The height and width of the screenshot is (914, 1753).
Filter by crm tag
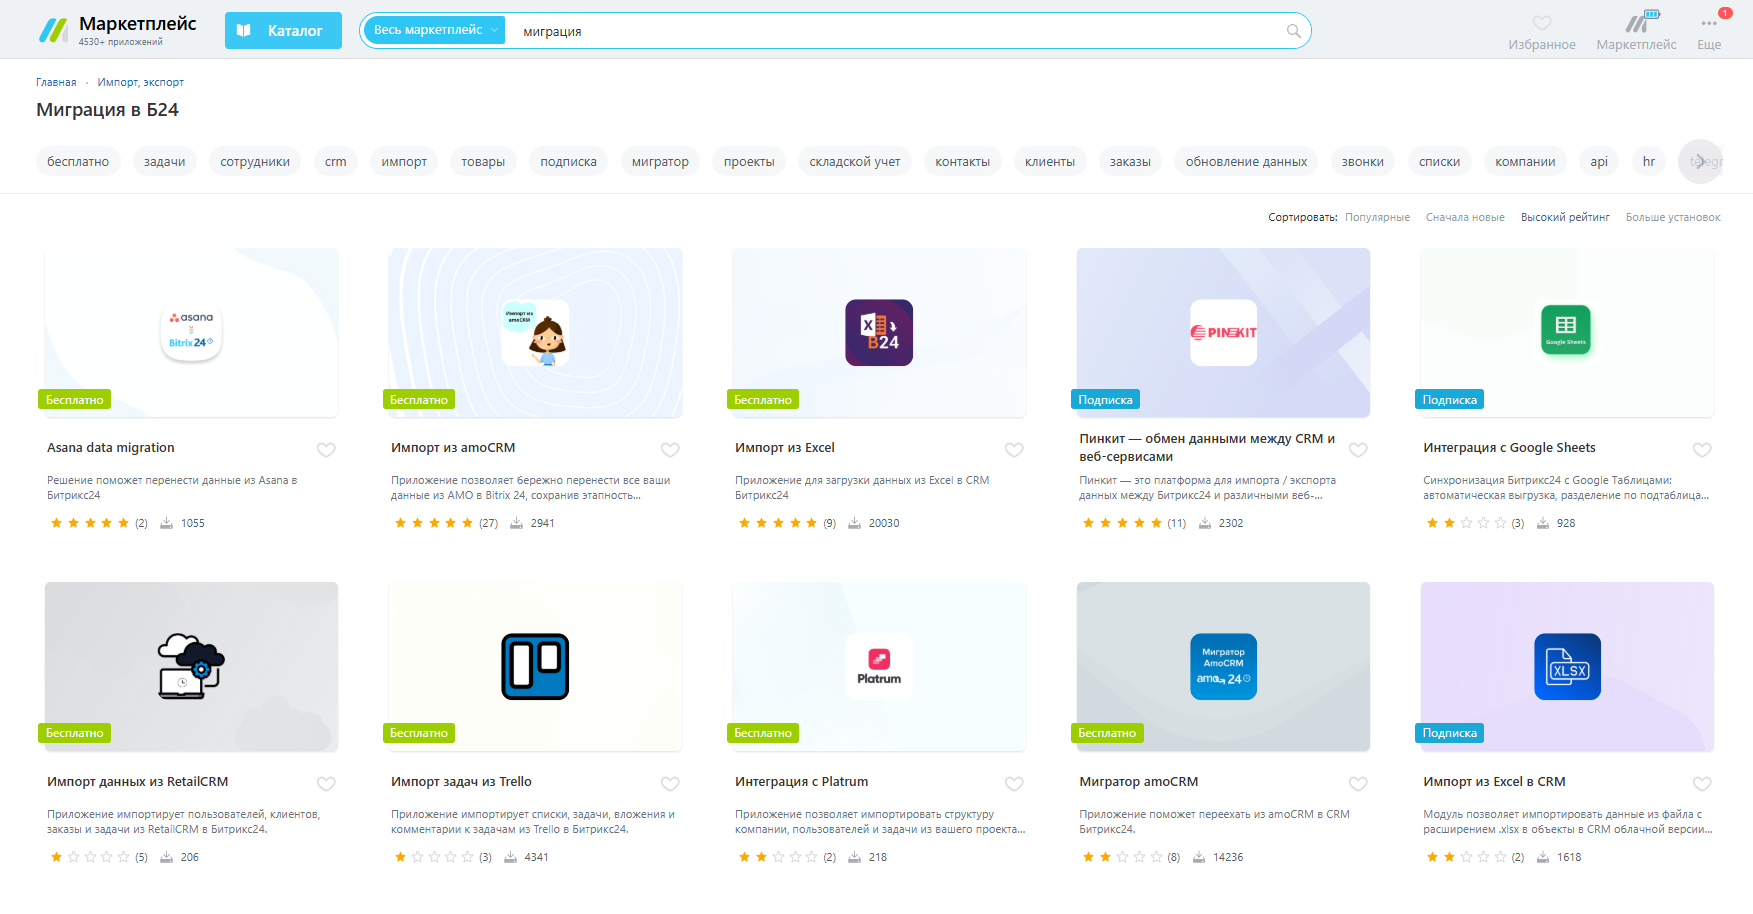pyautogui.click(x=336, y=161)
